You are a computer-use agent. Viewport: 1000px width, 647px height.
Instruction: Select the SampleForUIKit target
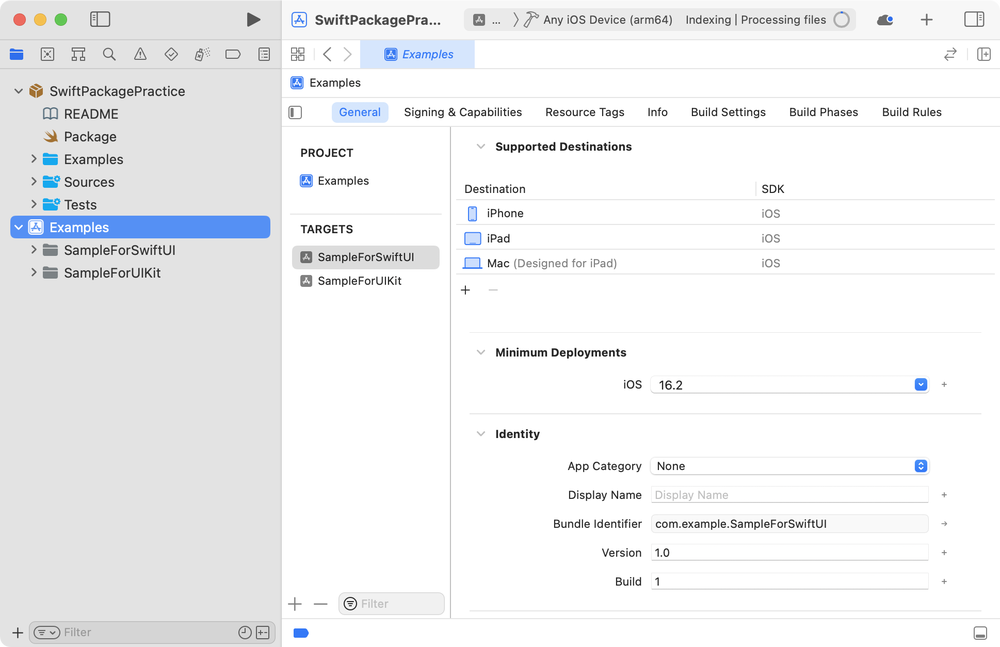click(358, 281)
